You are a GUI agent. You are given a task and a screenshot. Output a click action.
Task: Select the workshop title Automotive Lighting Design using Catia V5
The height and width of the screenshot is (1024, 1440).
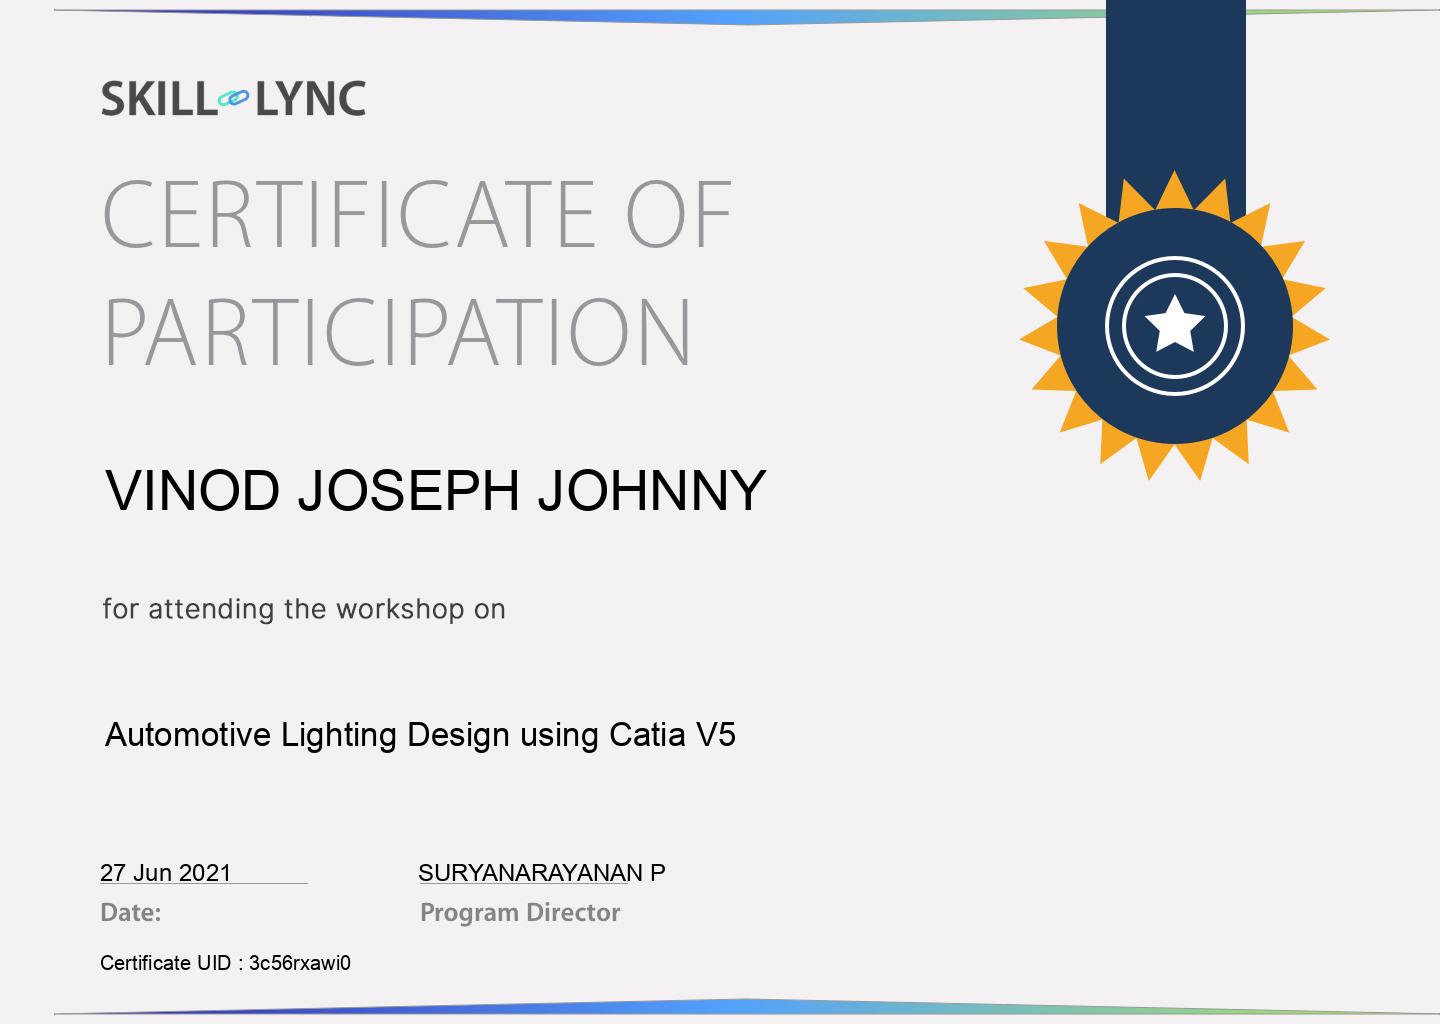coord(420,733)
